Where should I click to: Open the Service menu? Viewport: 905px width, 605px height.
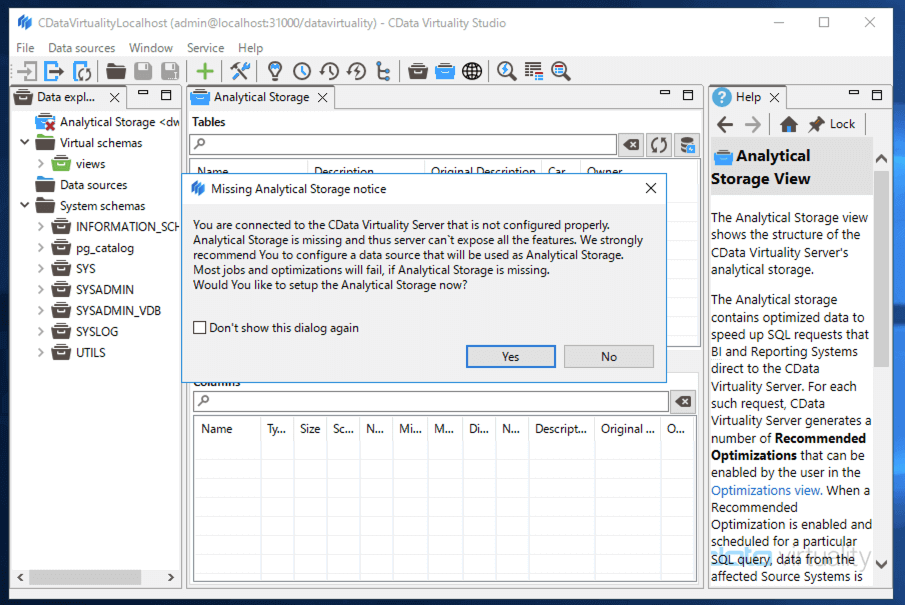pyautogui.click(x=205, y=47)
